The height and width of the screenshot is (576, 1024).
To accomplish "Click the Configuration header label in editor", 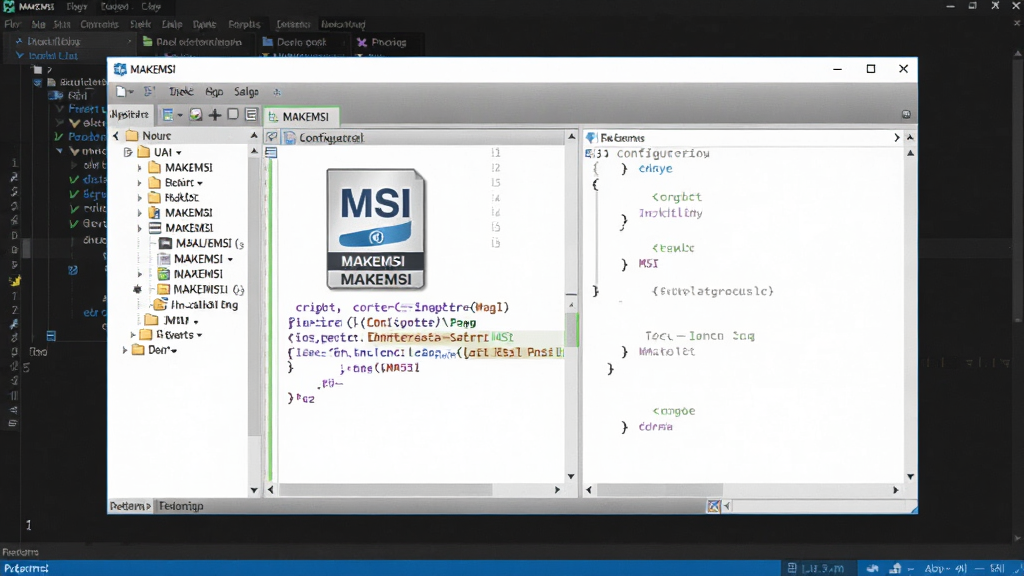I will tap(331, 138).
